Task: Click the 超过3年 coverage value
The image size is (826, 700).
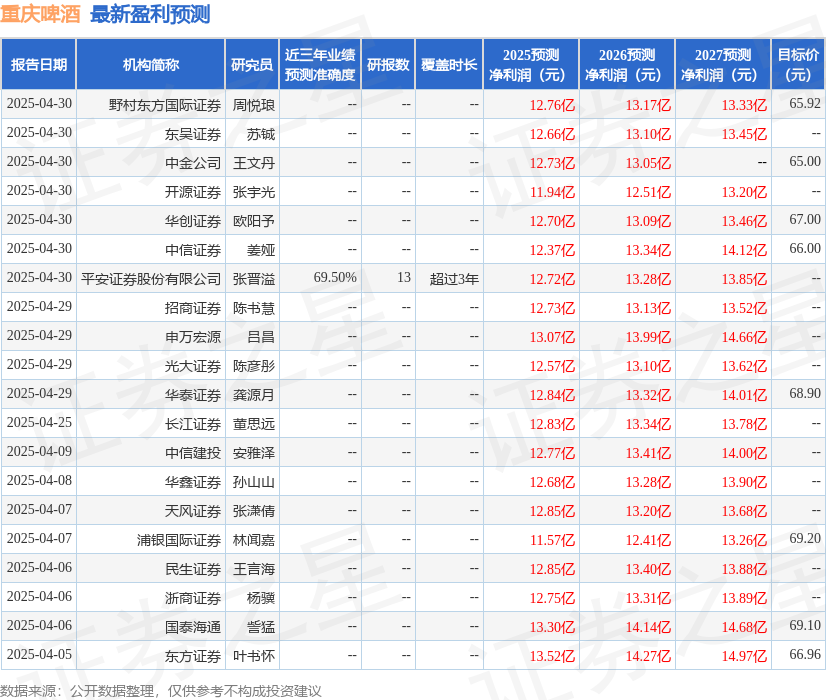Action: tap(454, 279)
